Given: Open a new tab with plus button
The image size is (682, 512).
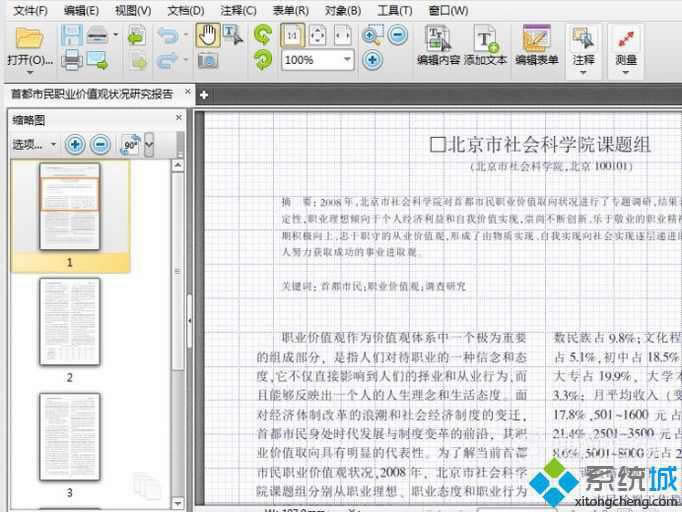Looking at the screenshot, I should click(204, 95).
